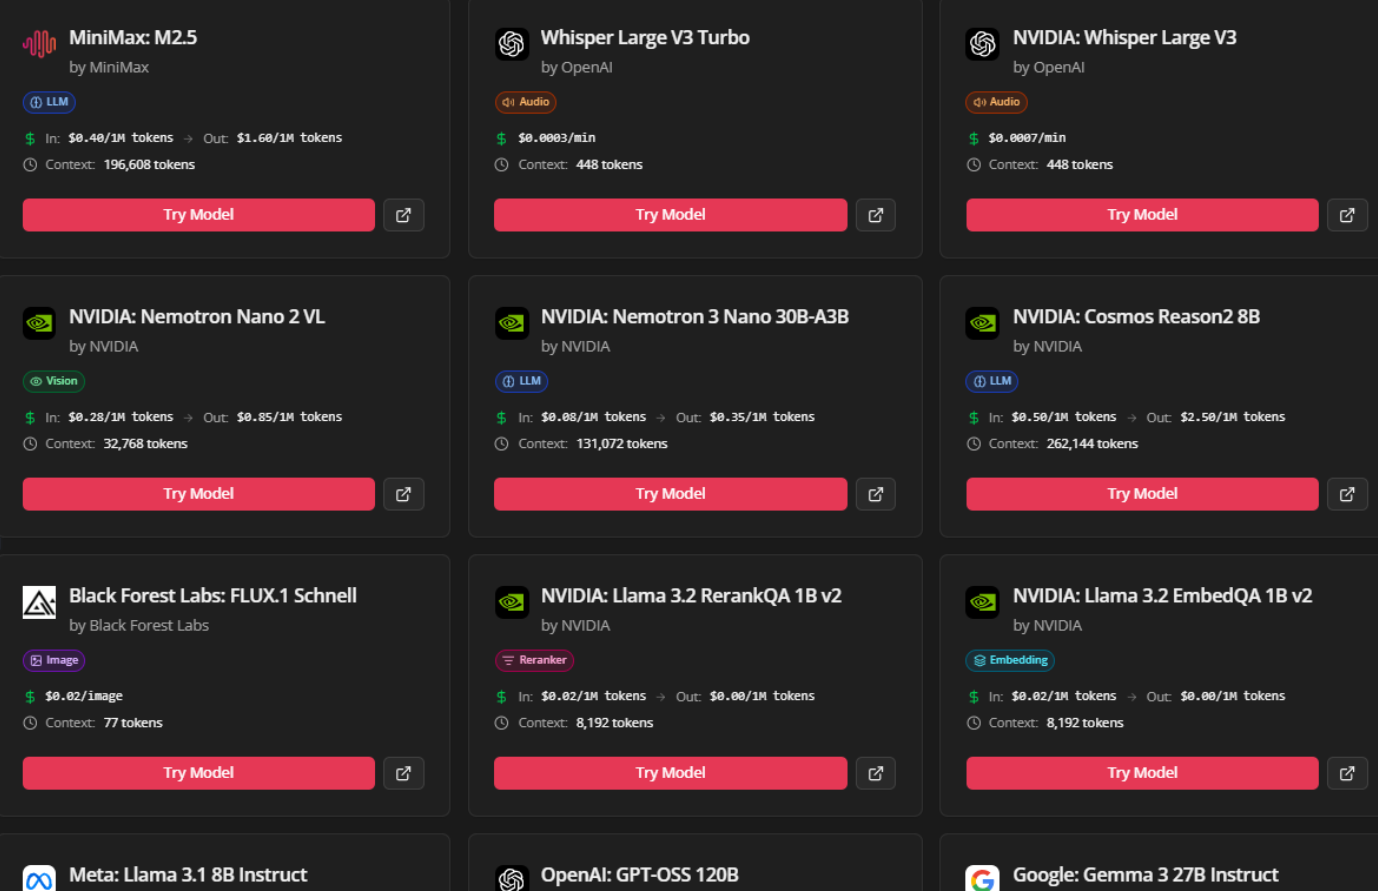Click OpenAI logo on NVIDIA: Whisper Large V3
The height and width of the screenshot is (891, 1378).
tap(983, 44)
